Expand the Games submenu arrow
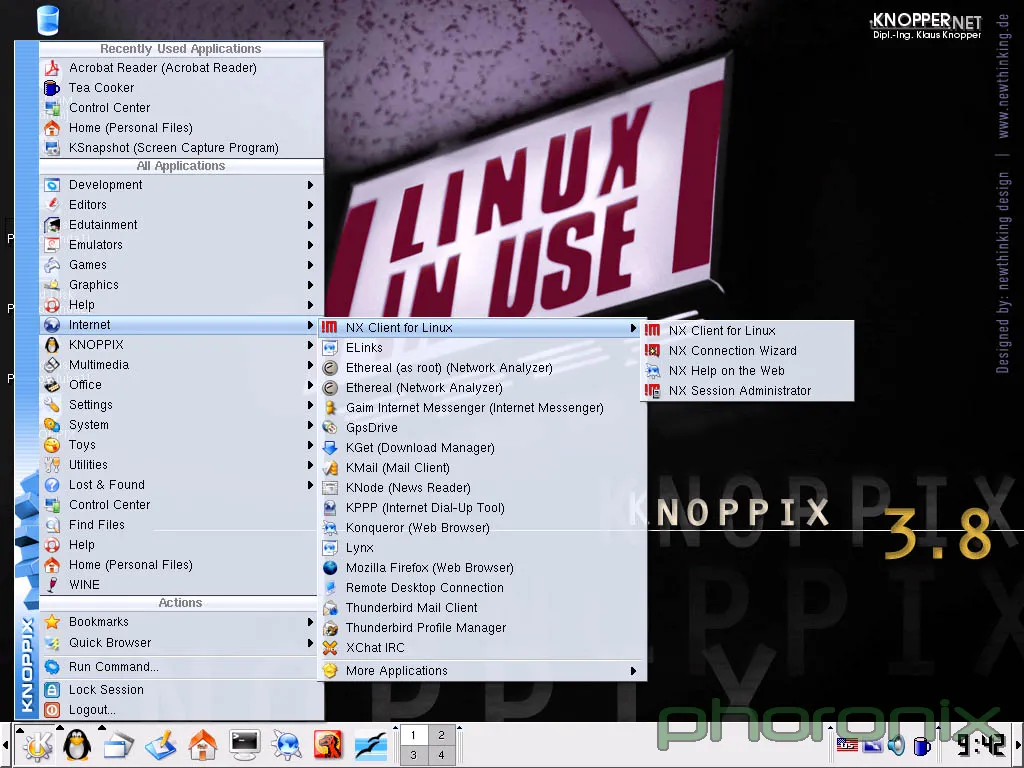This screenshot has height=768, width=1024. point(310,265)
